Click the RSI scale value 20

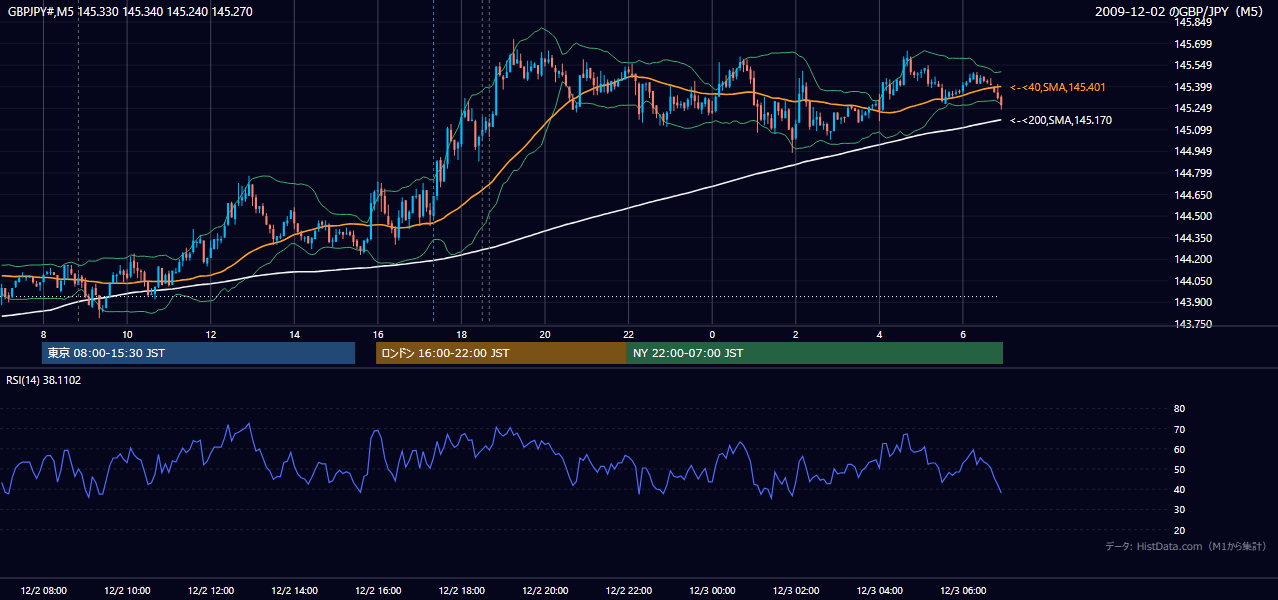(x=1179, y=531)
